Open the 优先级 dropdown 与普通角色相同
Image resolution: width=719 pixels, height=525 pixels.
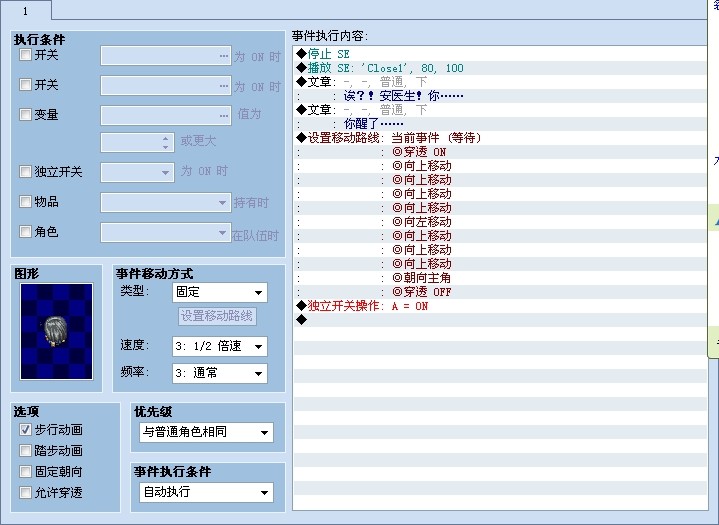(x=206, y=432)
